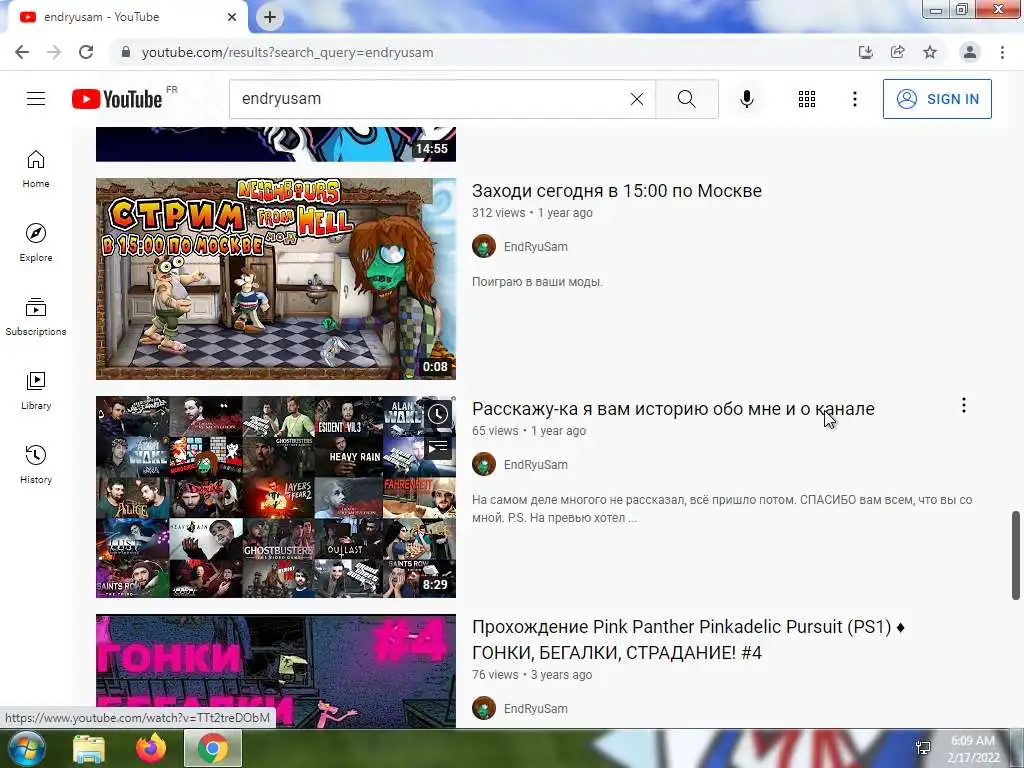Bookmark this page with the star
Image resolution: width=1024 pixels, height=768 pixels.
click(x=930, y=52)
